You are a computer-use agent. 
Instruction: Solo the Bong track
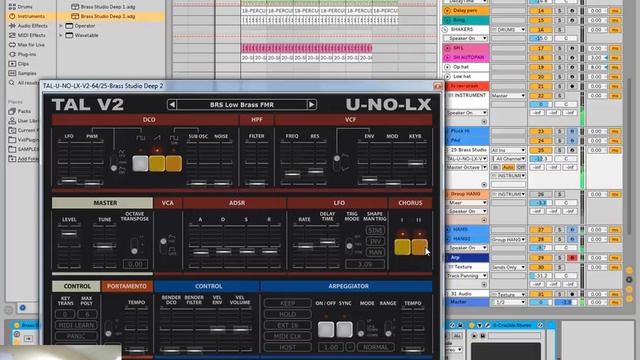[560, 20]
